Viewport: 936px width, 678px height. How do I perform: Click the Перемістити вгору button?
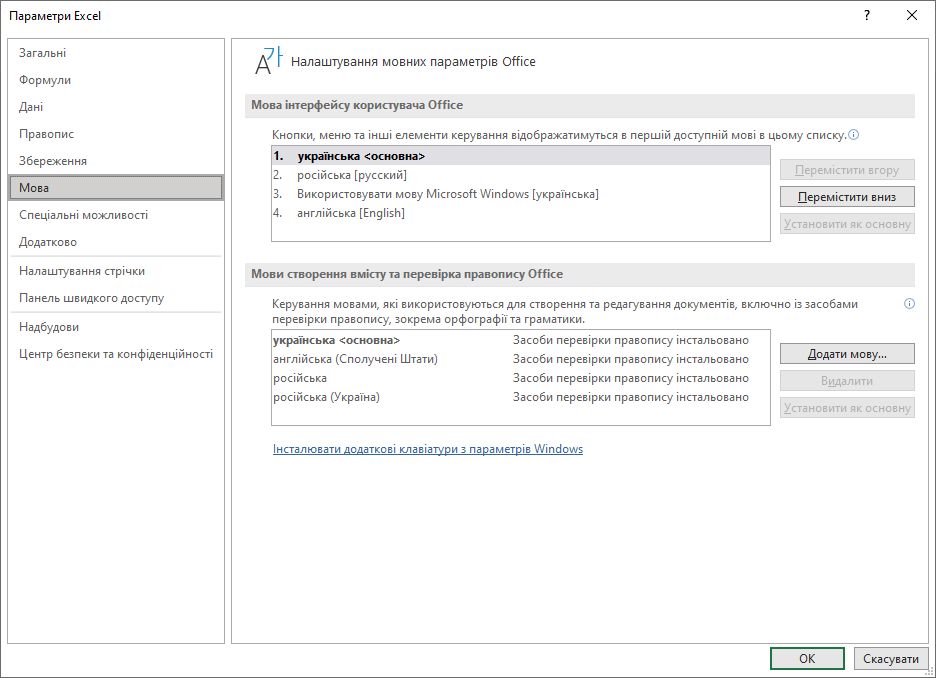pyautogui.click(x=847, y=170)
